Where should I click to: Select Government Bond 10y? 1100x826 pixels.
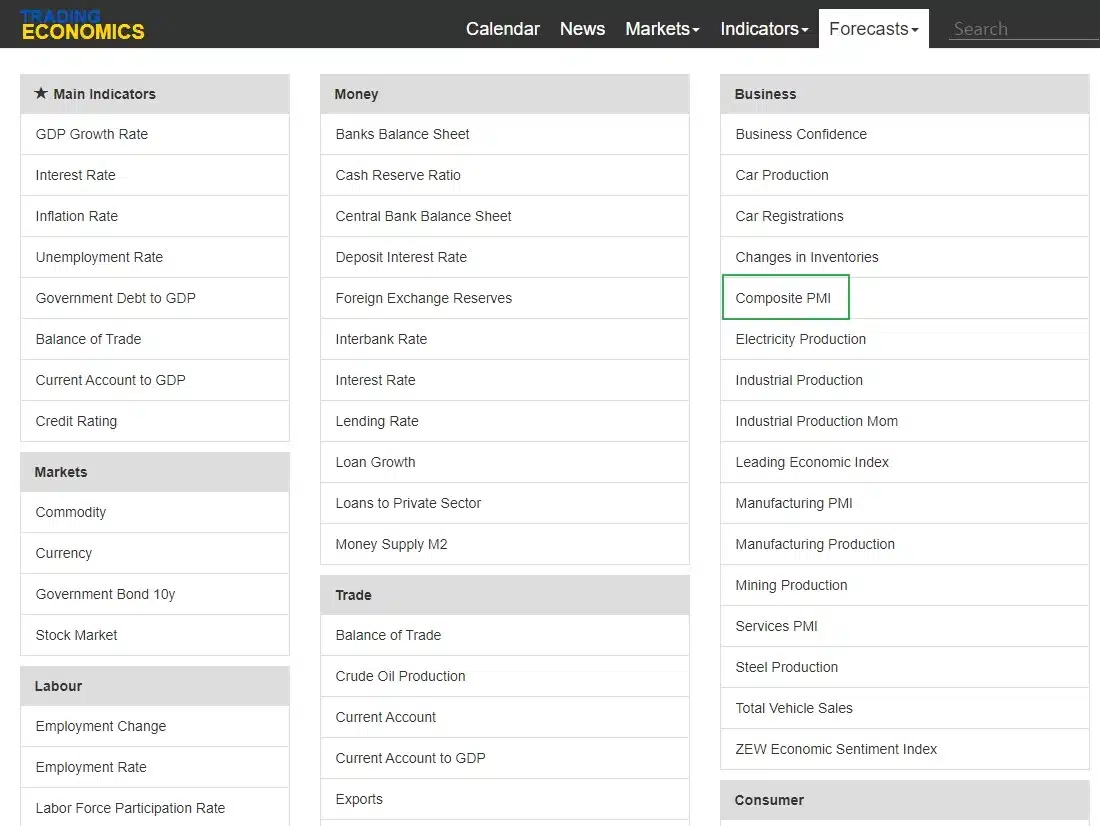pos(105,594)
